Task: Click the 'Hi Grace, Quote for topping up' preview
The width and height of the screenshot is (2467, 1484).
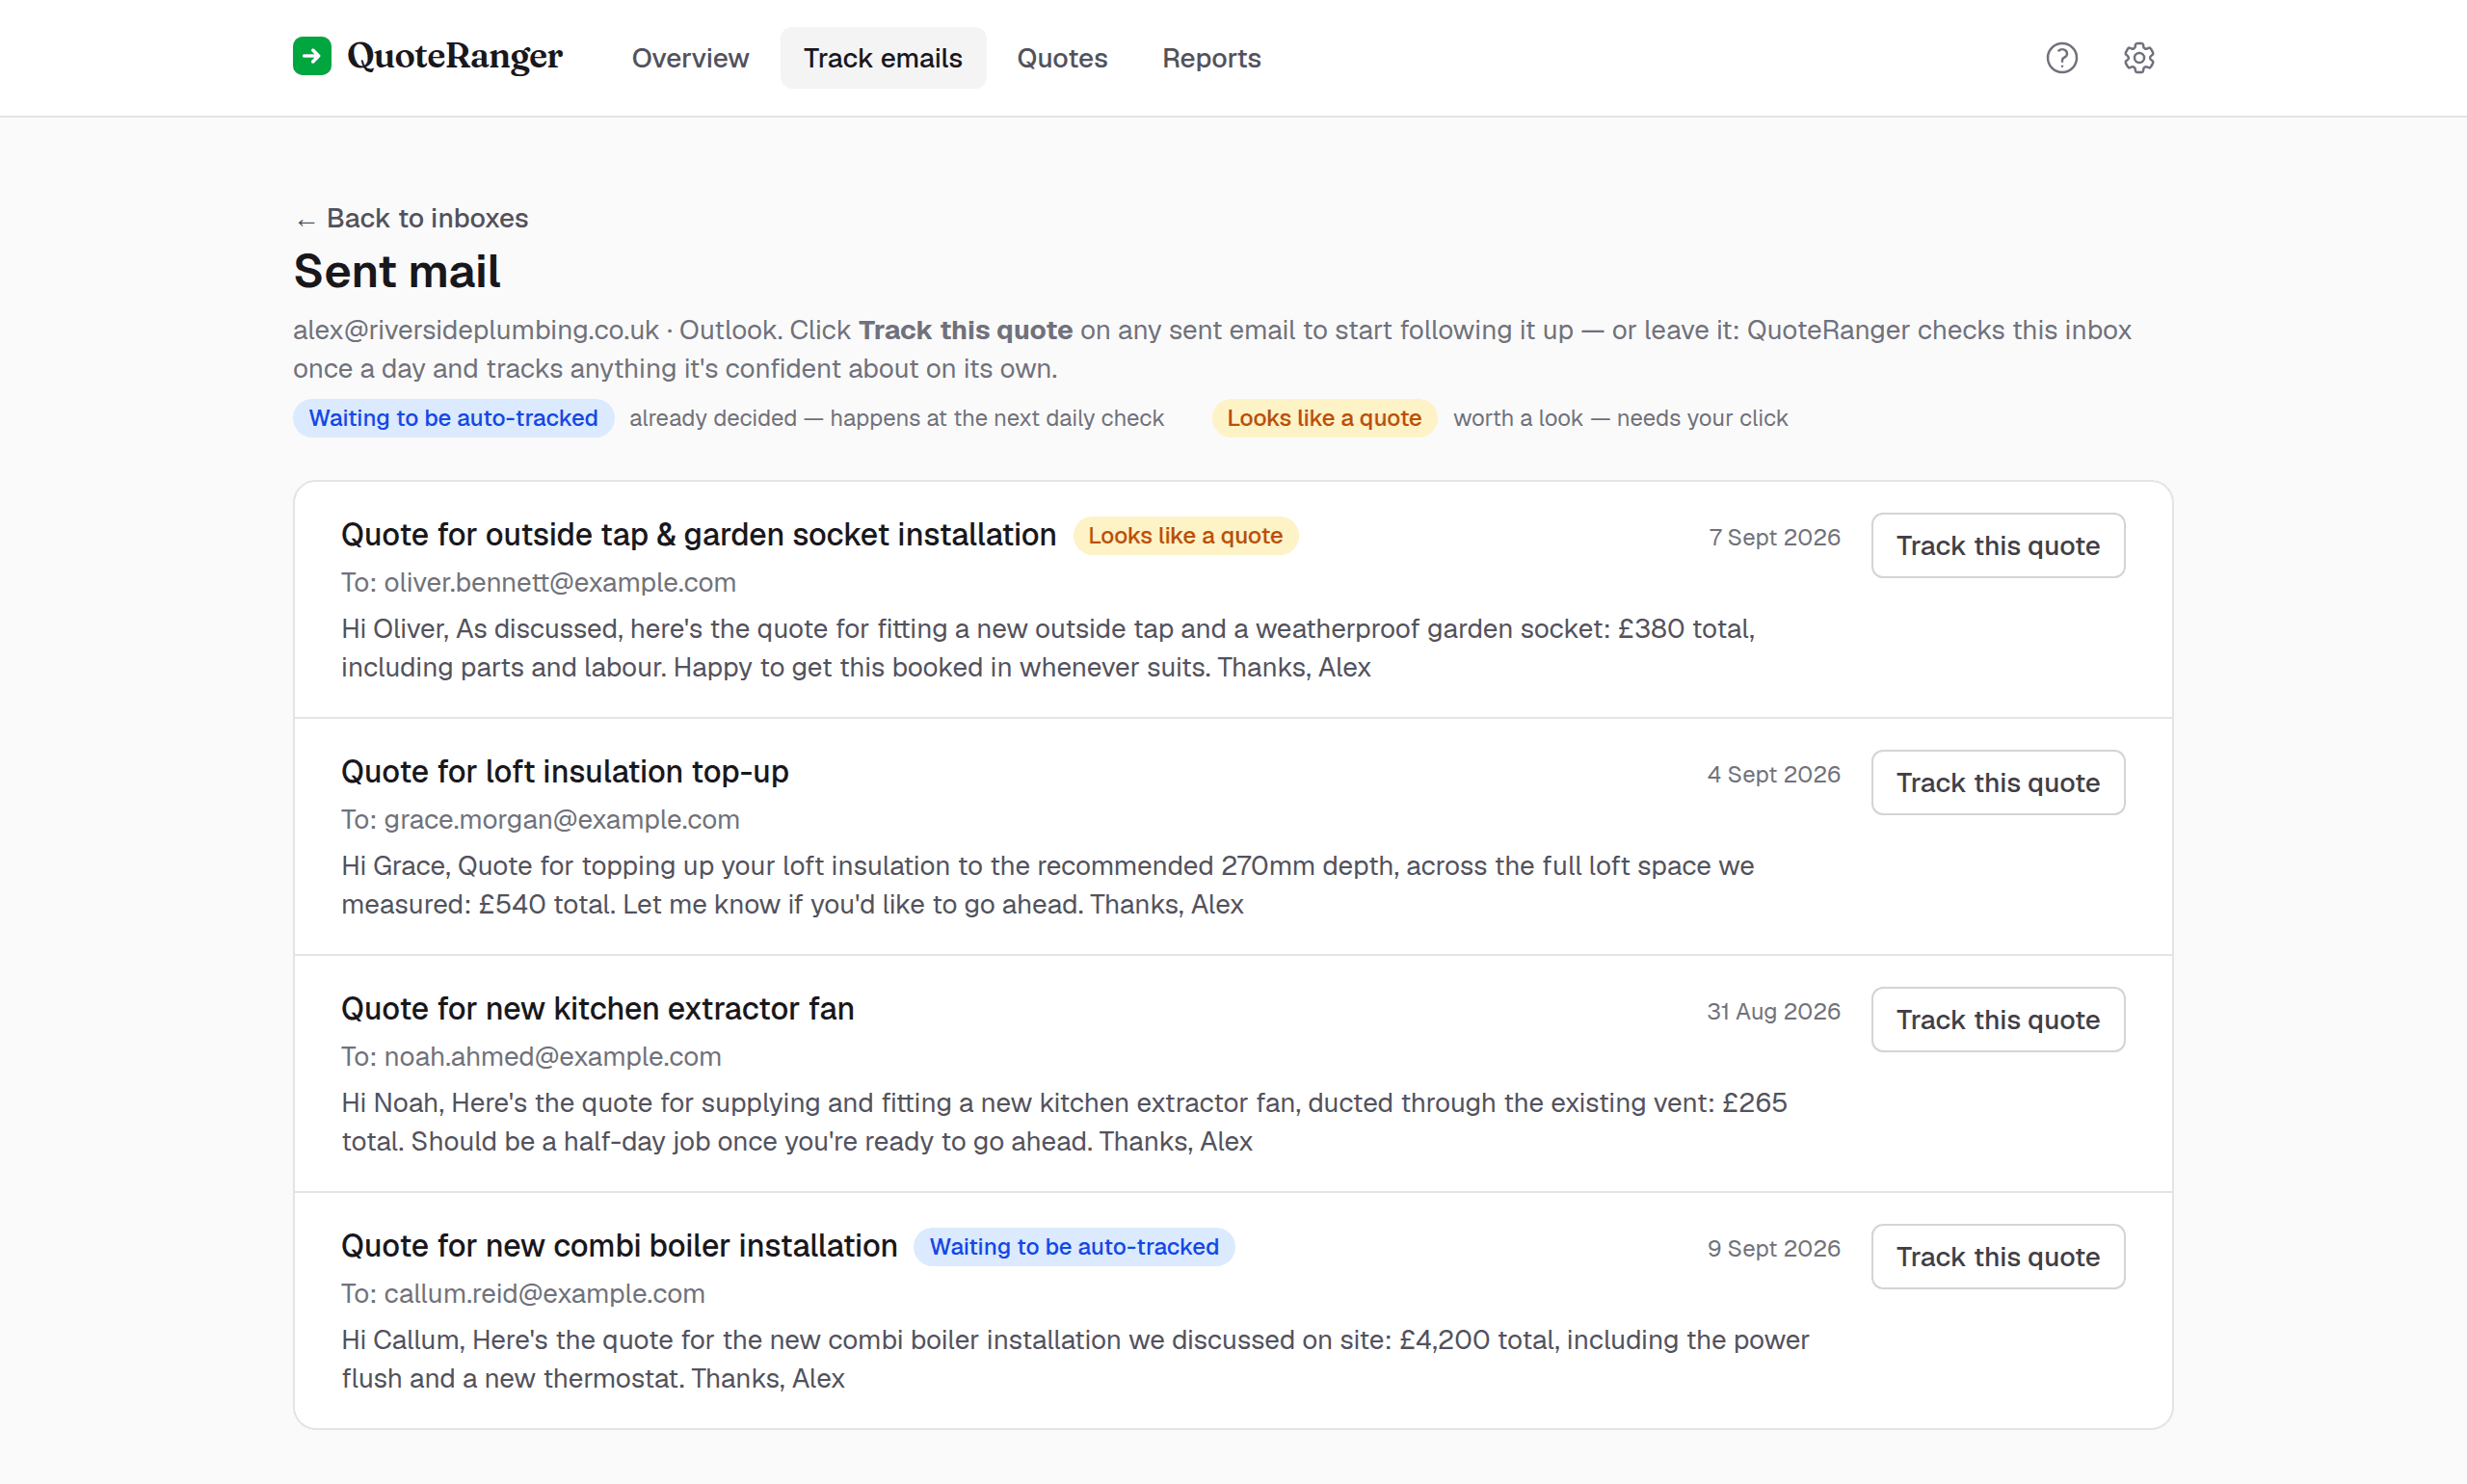Action: tap(1047, 885)
